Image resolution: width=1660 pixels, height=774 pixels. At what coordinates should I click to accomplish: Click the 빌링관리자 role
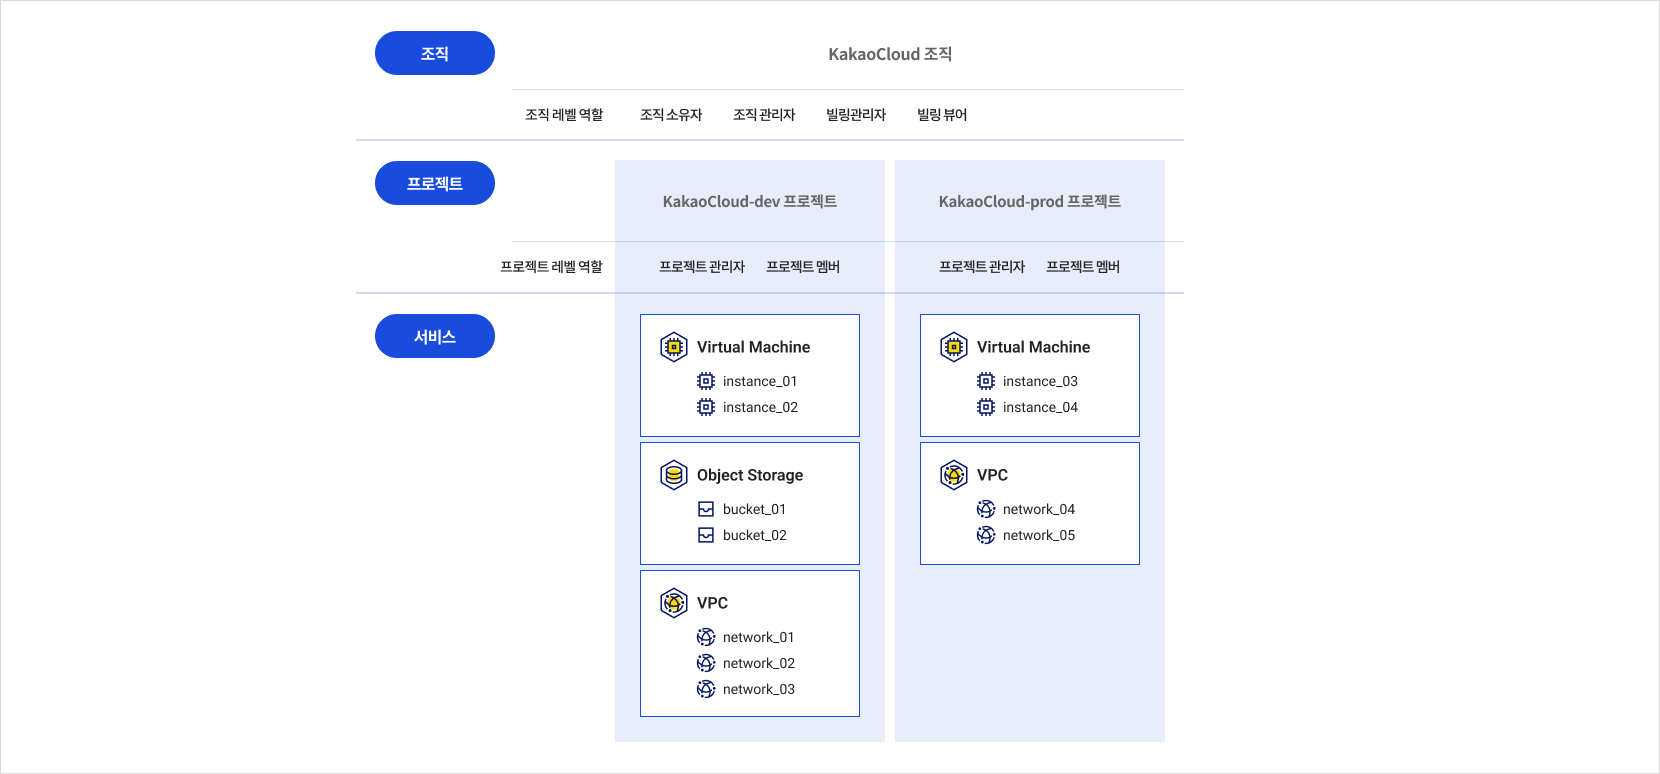(x=856, y=115)
